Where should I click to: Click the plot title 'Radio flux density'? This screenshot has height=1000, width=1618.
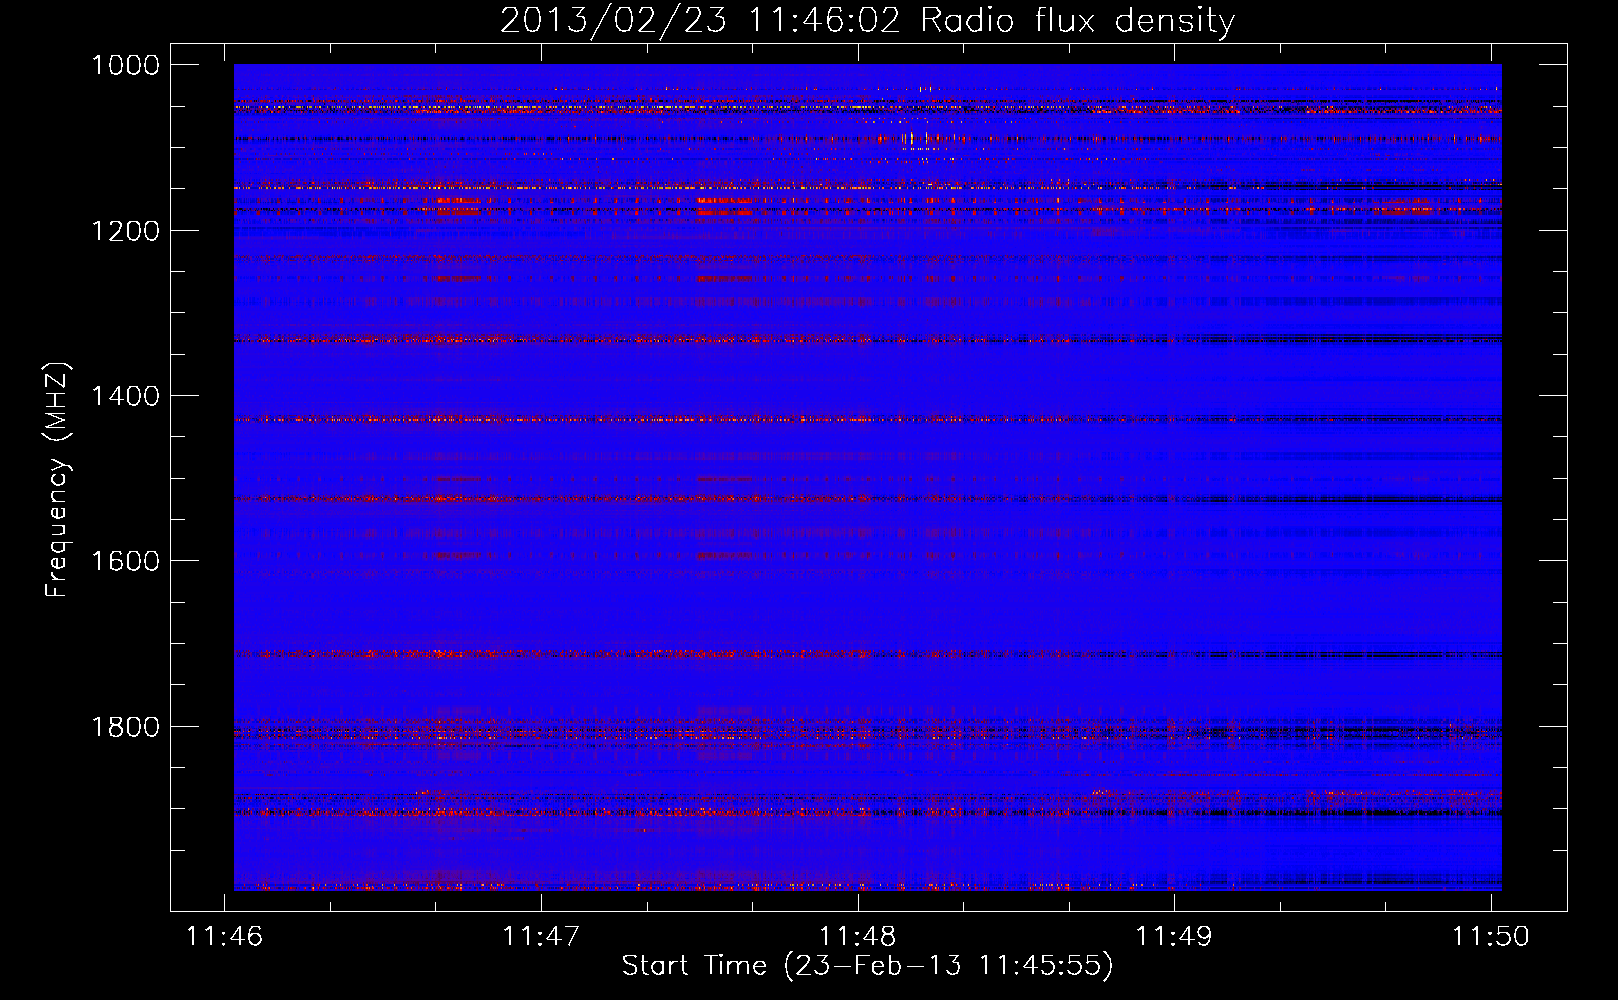[1077, 20]
